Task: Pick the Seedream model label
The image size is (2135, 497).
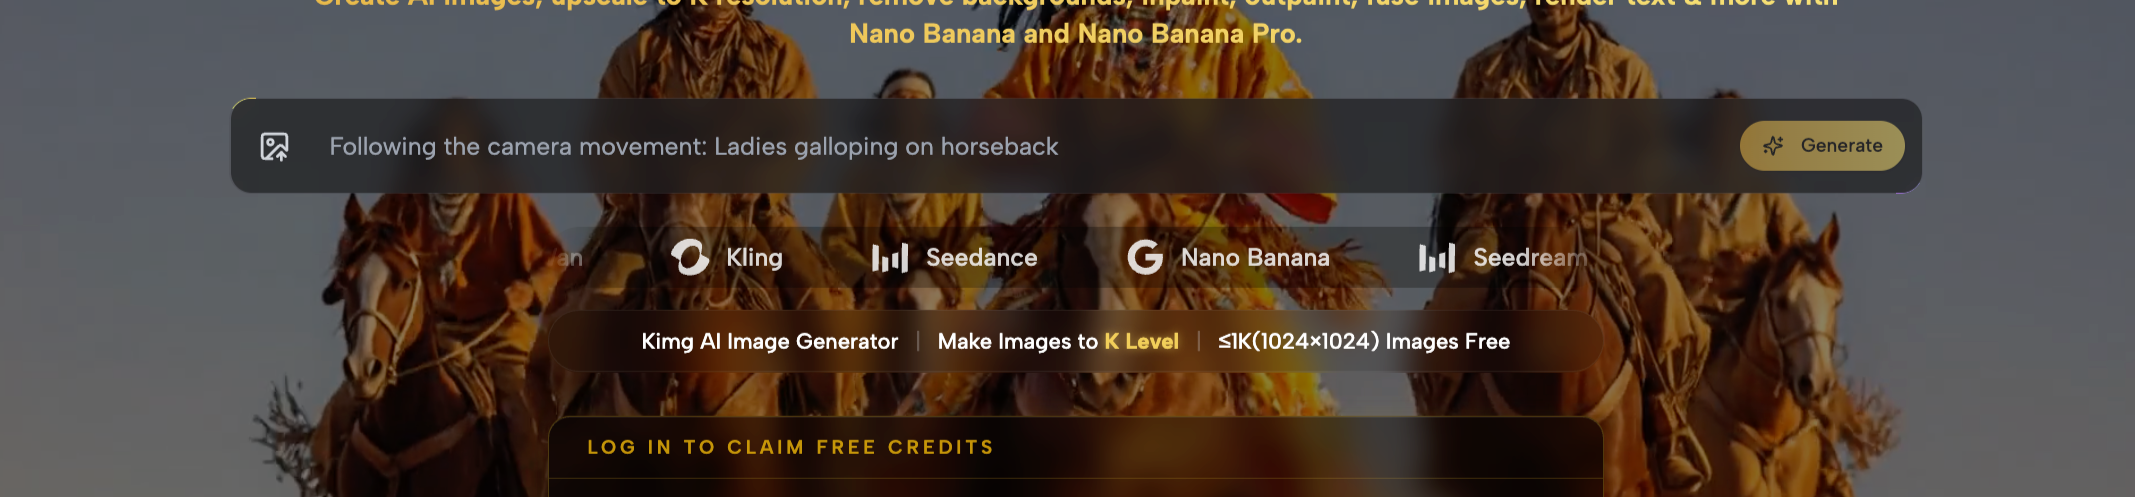Action: tap(1530, 258)
